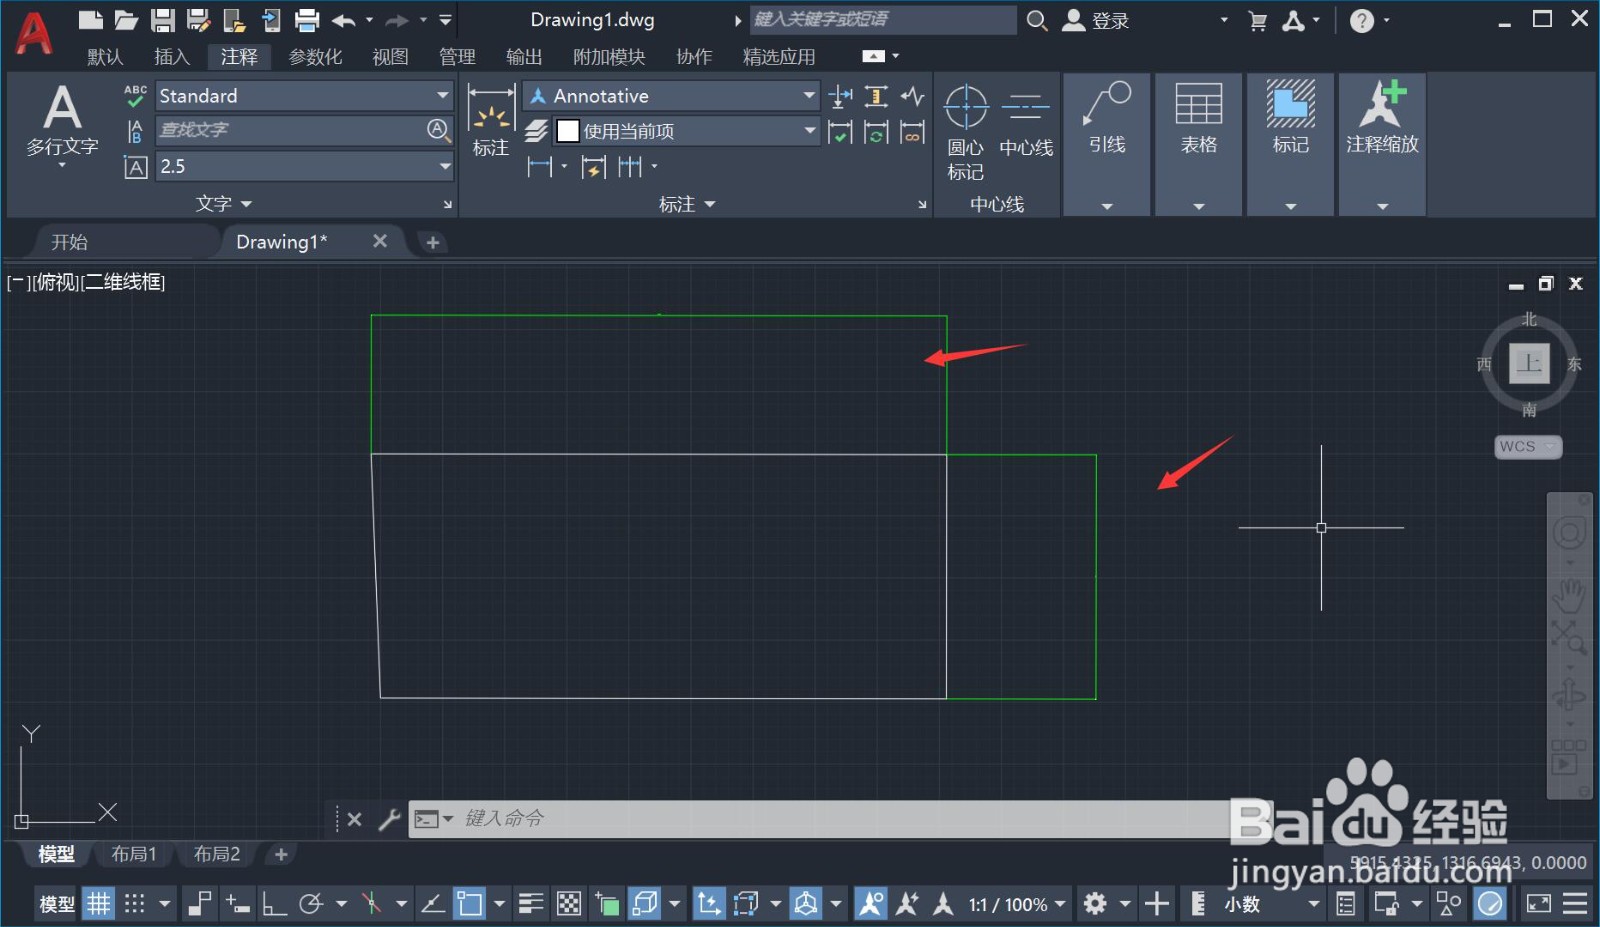This screenshot has width=1600, height=927.
Task: Toggle ortho mode in status bar
Action: click(273, 904)
